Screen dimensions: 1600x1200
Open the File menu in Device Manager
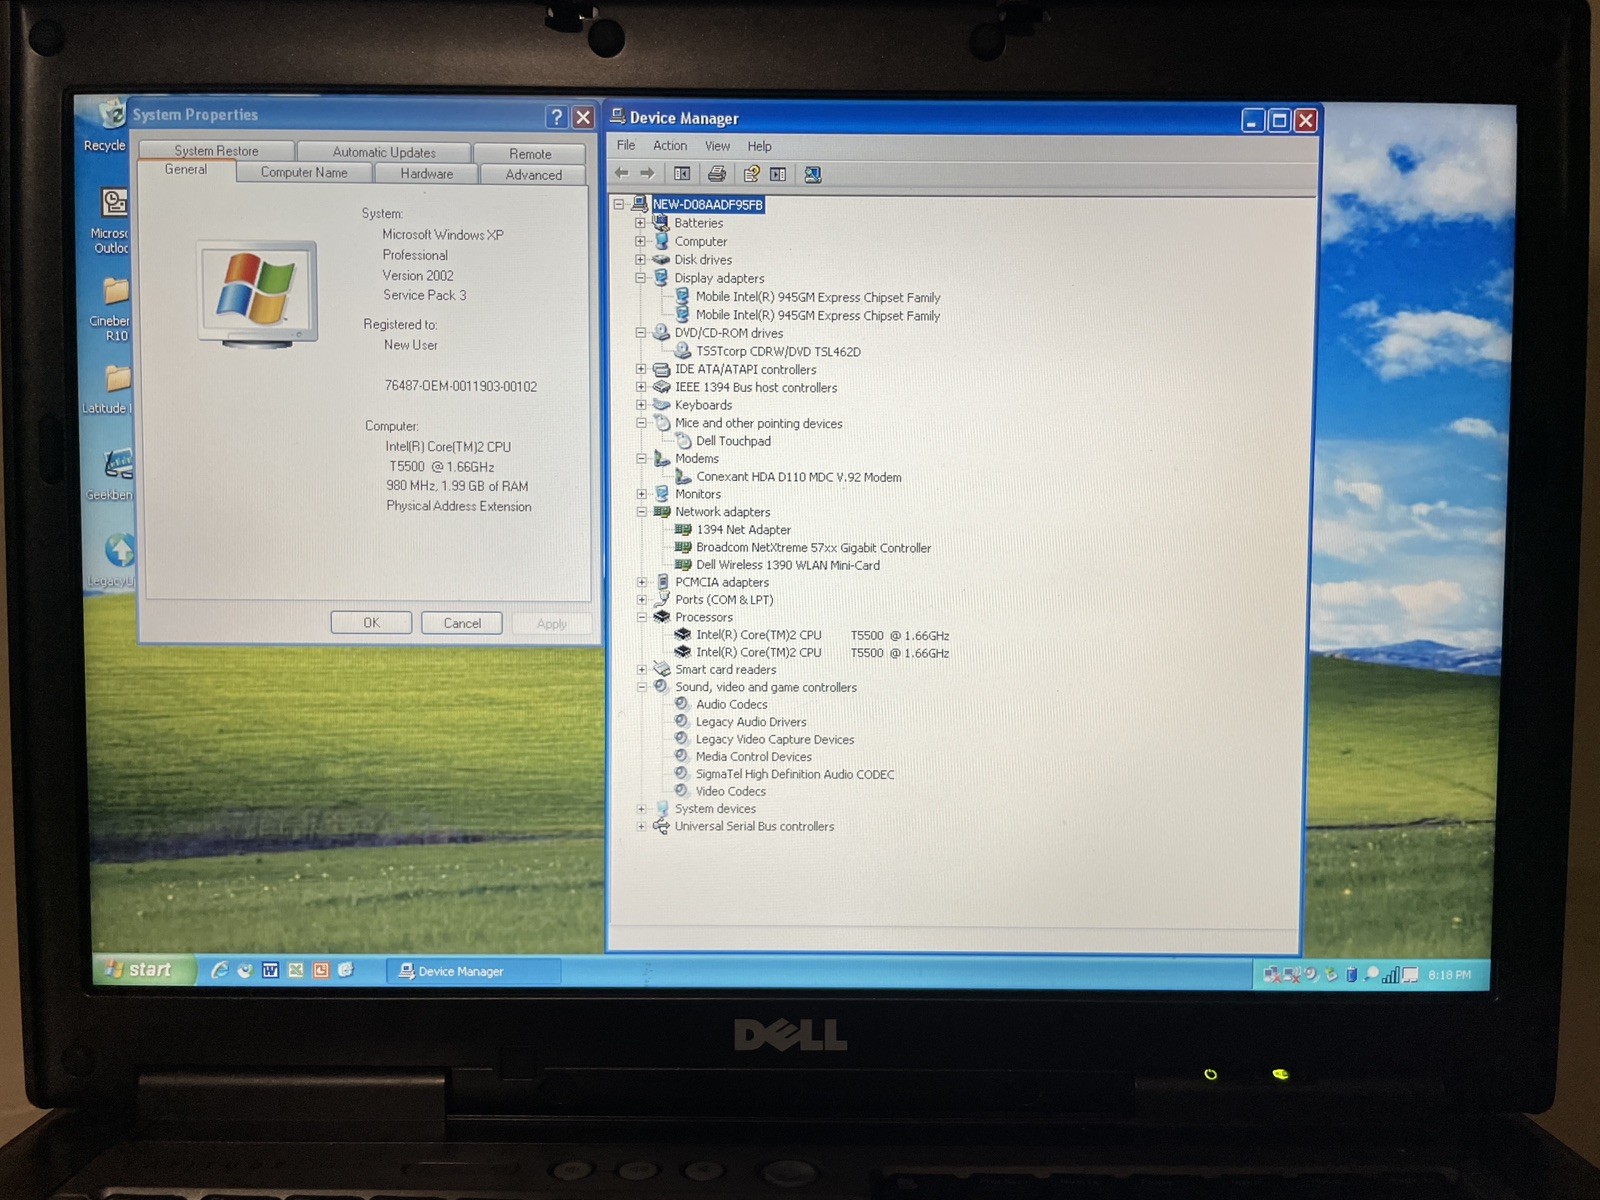tap(626, 145)
